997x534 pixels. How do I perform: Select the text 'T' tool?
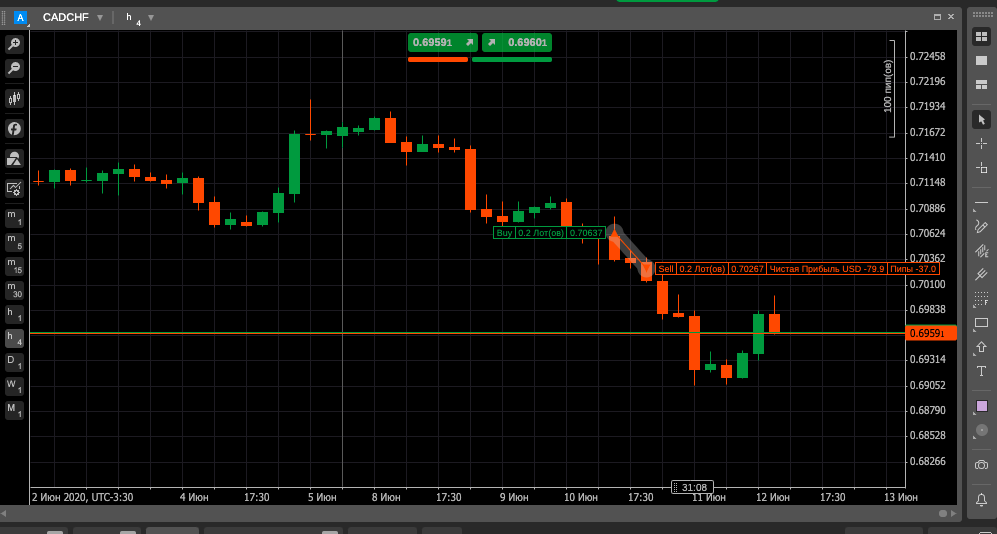[x=981, y=371]
